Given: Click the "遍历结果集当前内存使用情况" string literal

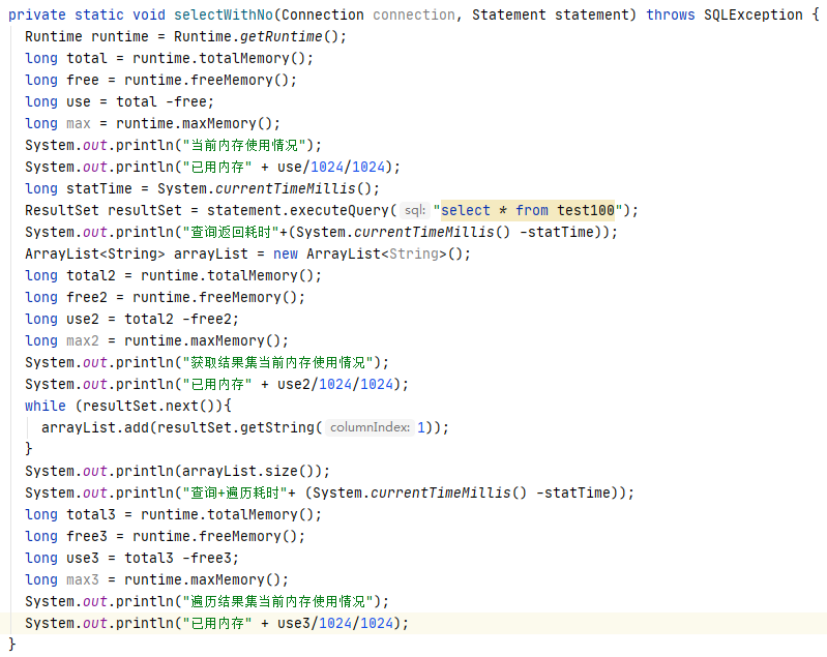Looking at the screenshot, I should tap(284, 601).
